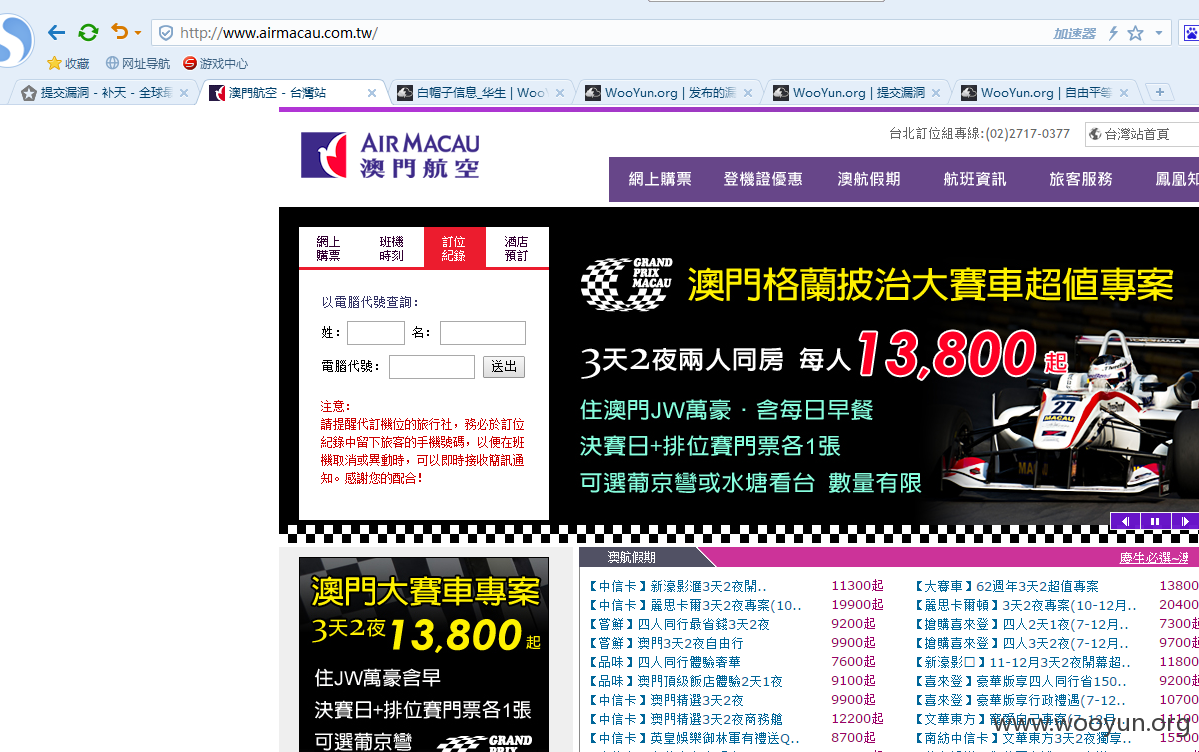Switch to WooYun.org 提交漏洞 tab

click(x=848, y=93)
